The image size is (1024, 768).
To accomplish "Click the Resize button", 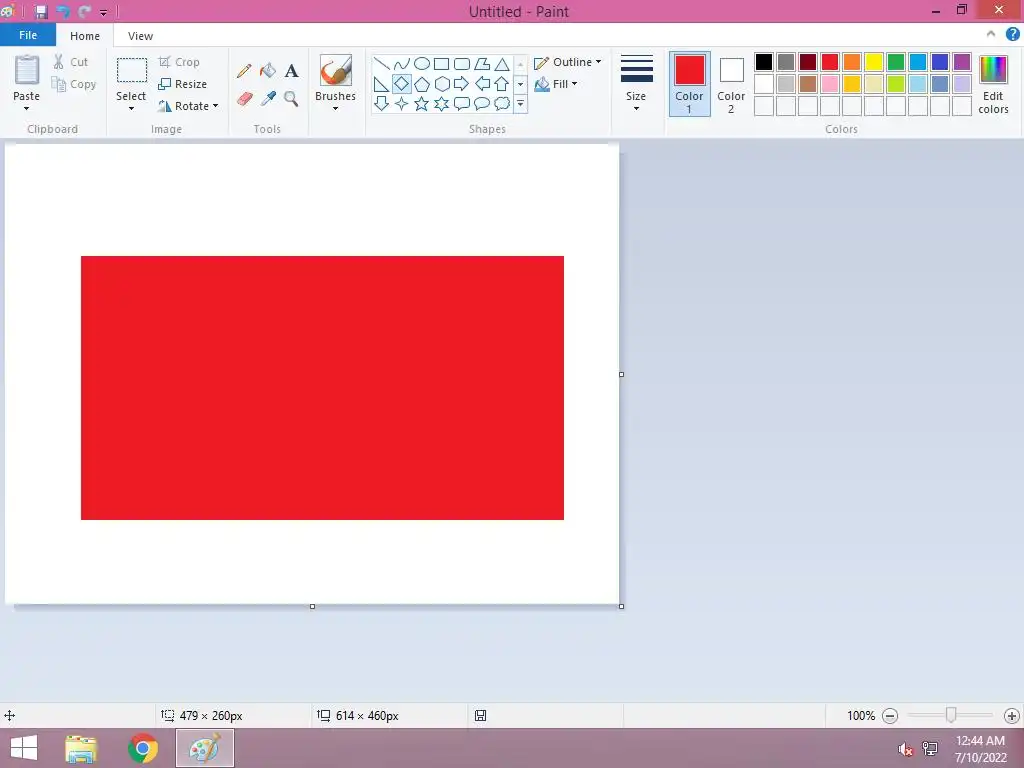I will click(x=183, y=84).
